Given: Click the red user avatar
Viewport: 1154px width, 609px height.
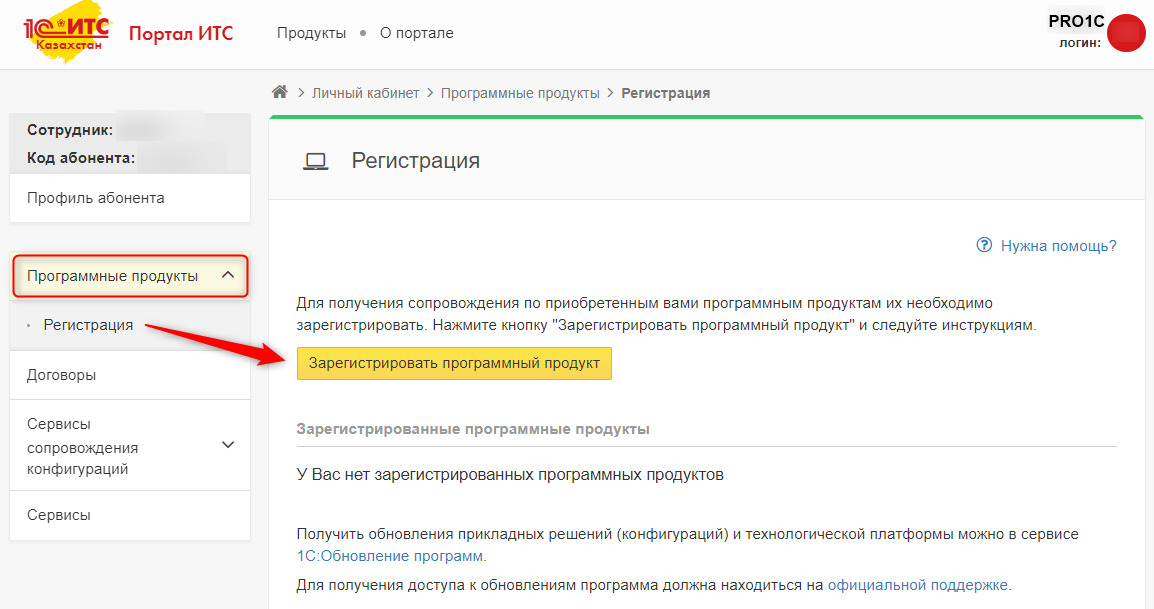Looking at the screenshot, I should (x=1126, y=34).
